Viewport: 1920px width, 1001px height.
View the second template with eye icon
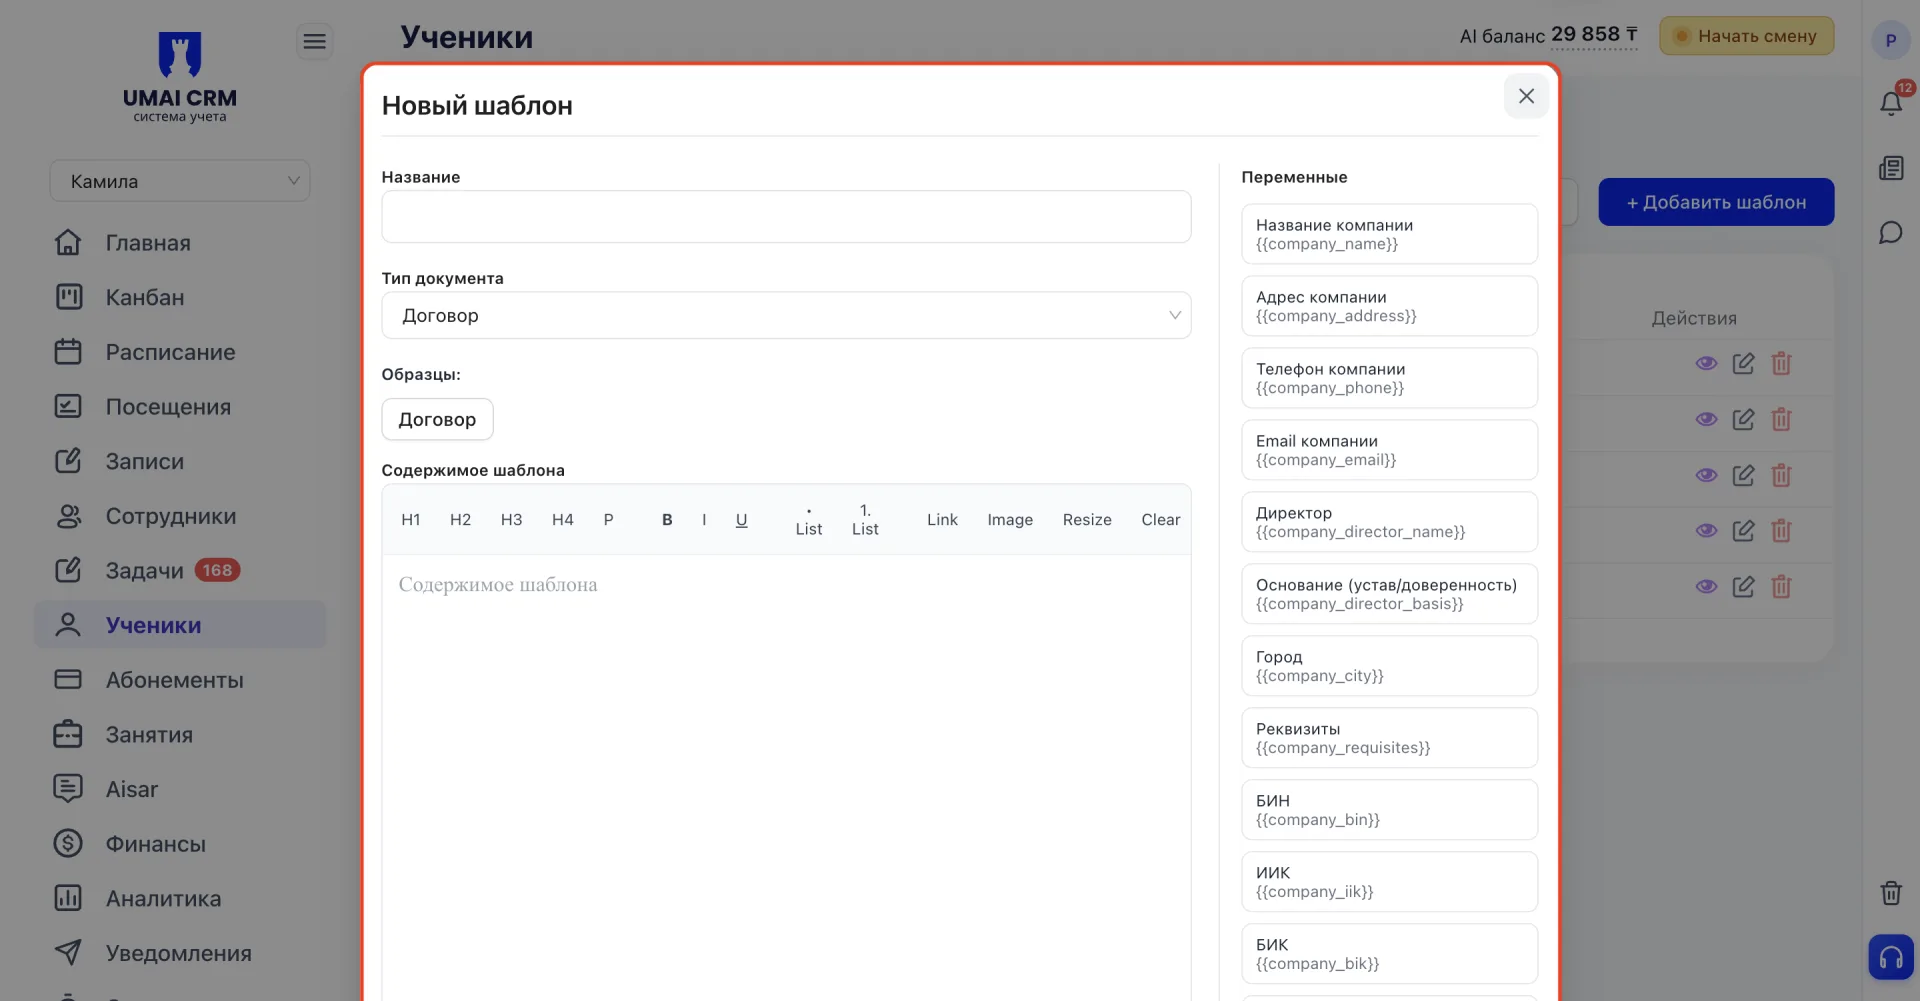click(1706, 420)
